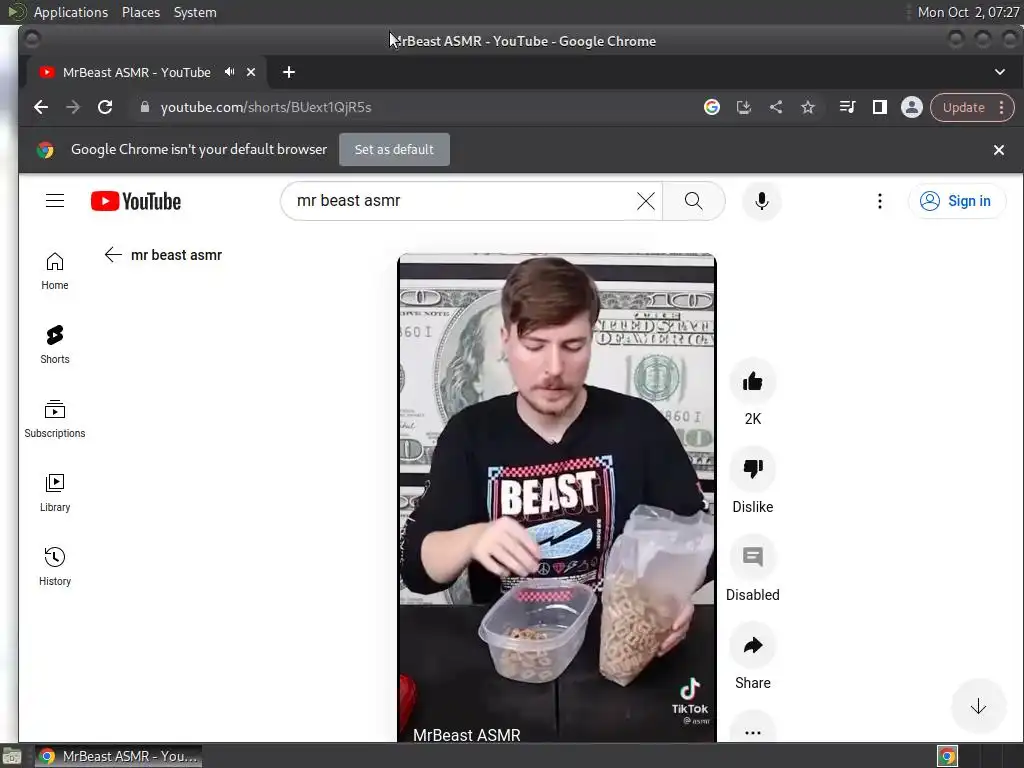Click the Chrome icon in the bottom-right tray
1024x768 pixels.
point(947,756)
